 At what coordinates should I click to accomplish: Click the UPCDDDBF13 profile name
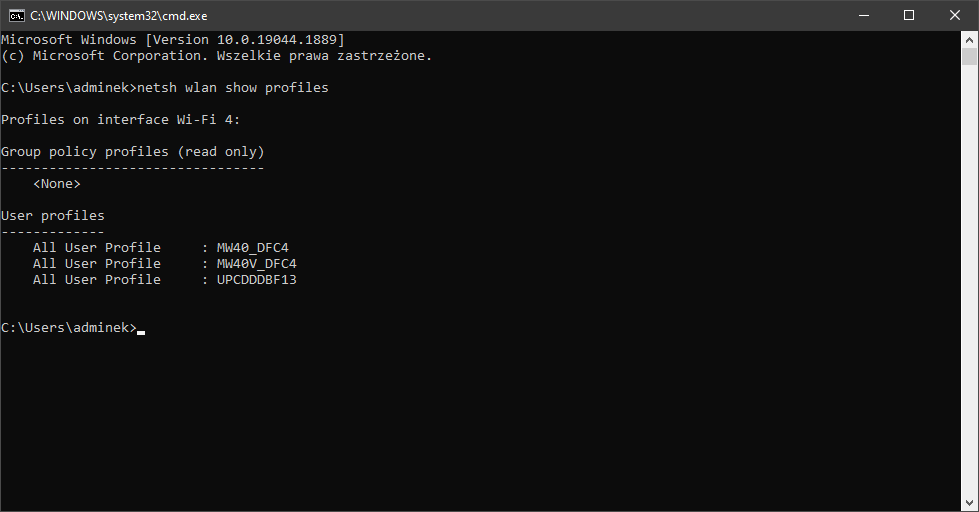pos(256,280)
